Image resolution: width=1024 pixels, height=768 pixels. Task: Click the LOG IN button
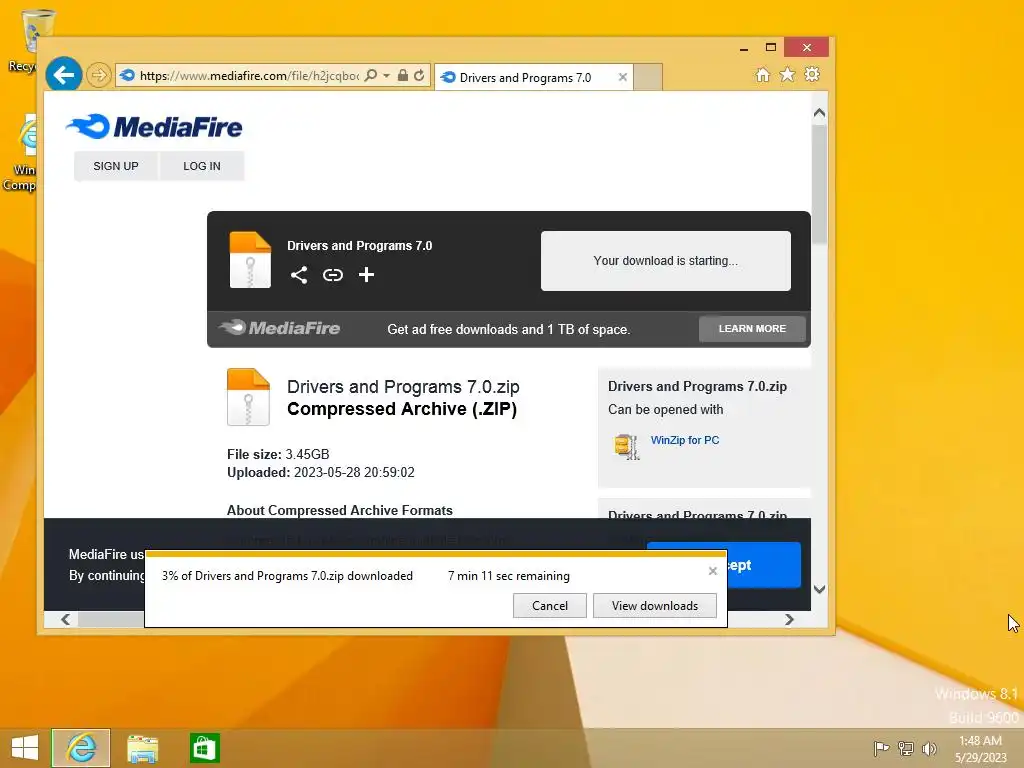202,166
